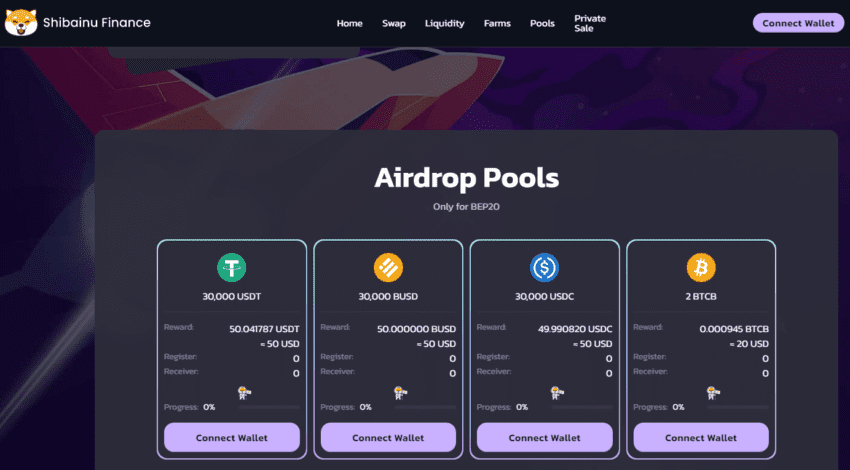850x470 pixels.
Task: Click the blue USDC coin icon
Action: click(544, 267)
